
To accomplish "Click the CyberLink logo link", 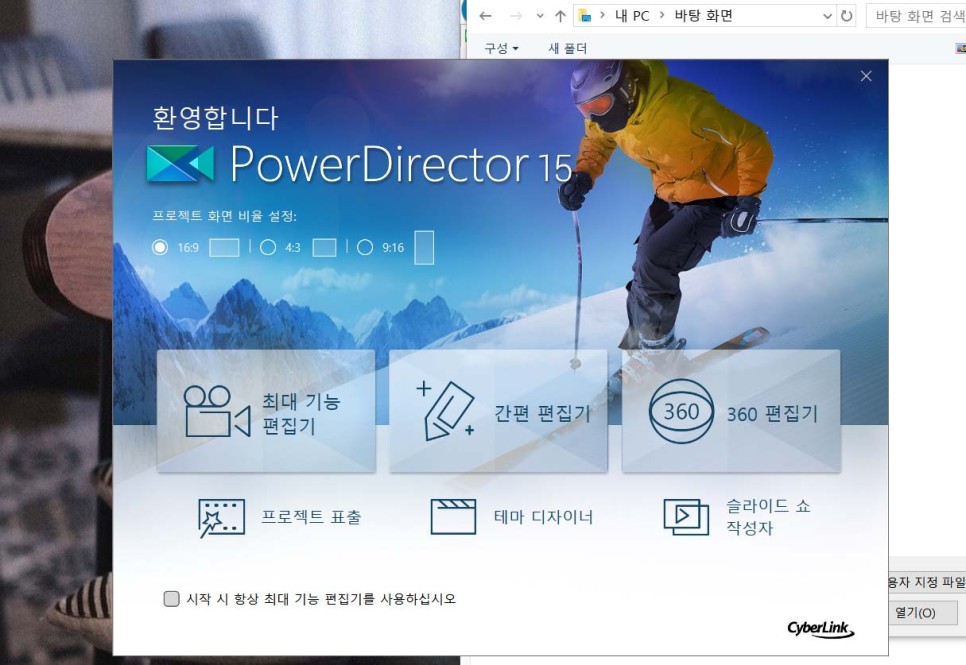I will [819, 630].
